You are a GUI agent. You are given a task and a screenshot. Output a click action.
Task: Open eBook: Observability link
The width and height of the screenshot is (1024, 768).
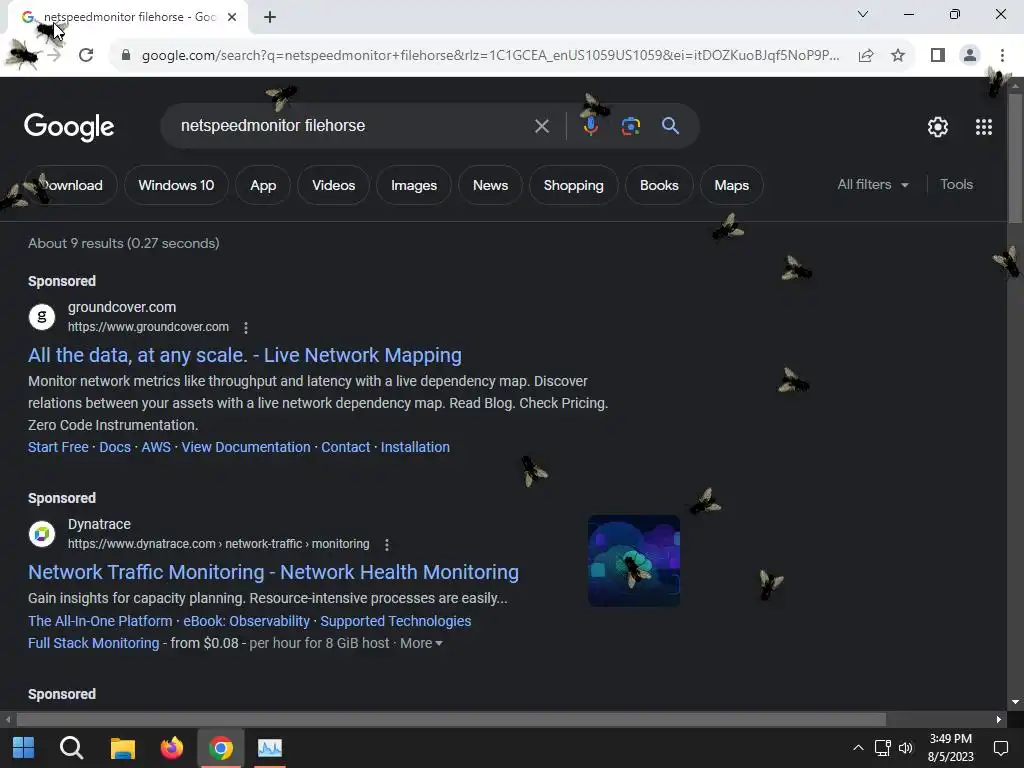coord(246,621)
